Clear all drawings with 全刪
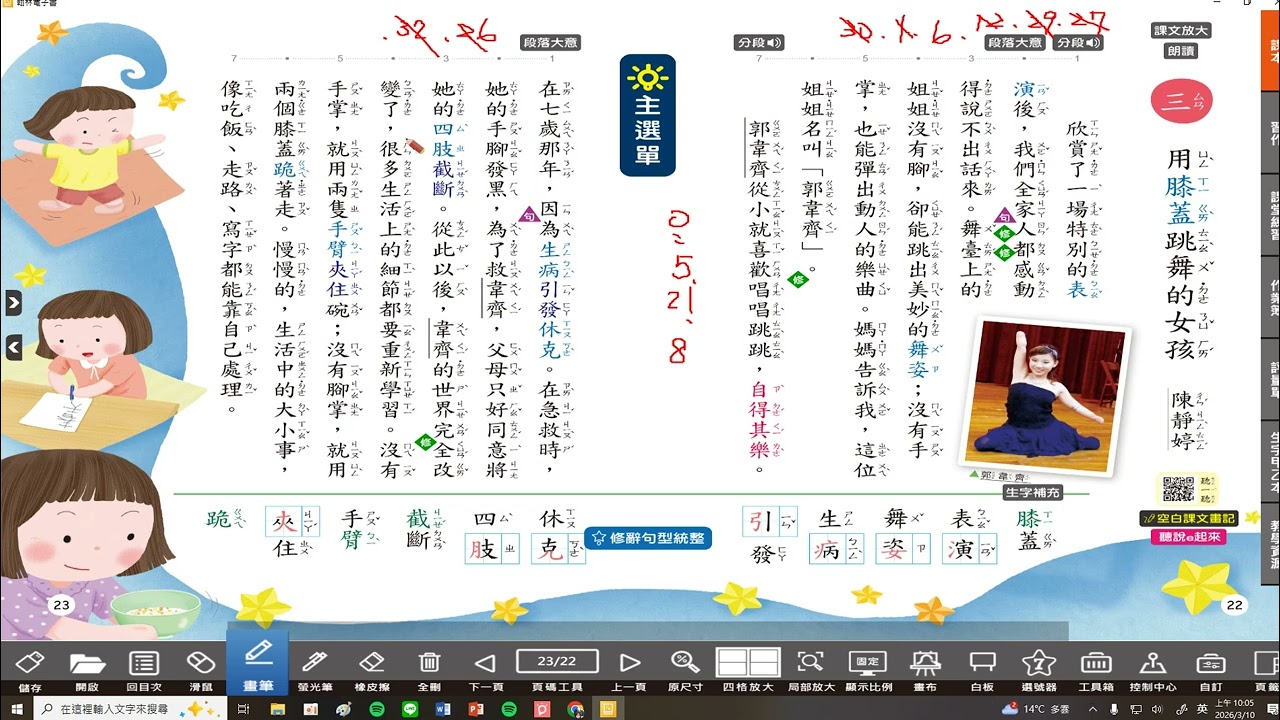Image resolution: width=1280 pixels, height=720 pixels. tap(429, 669)
